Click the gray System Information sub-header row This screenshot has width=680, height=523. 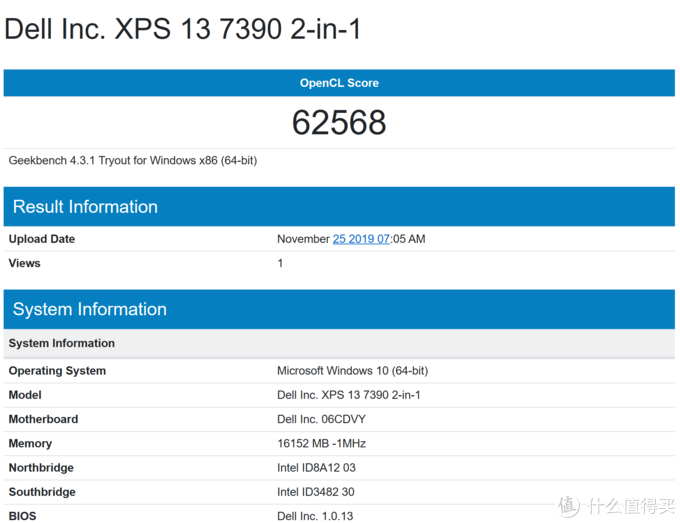[x=62, y=343]
